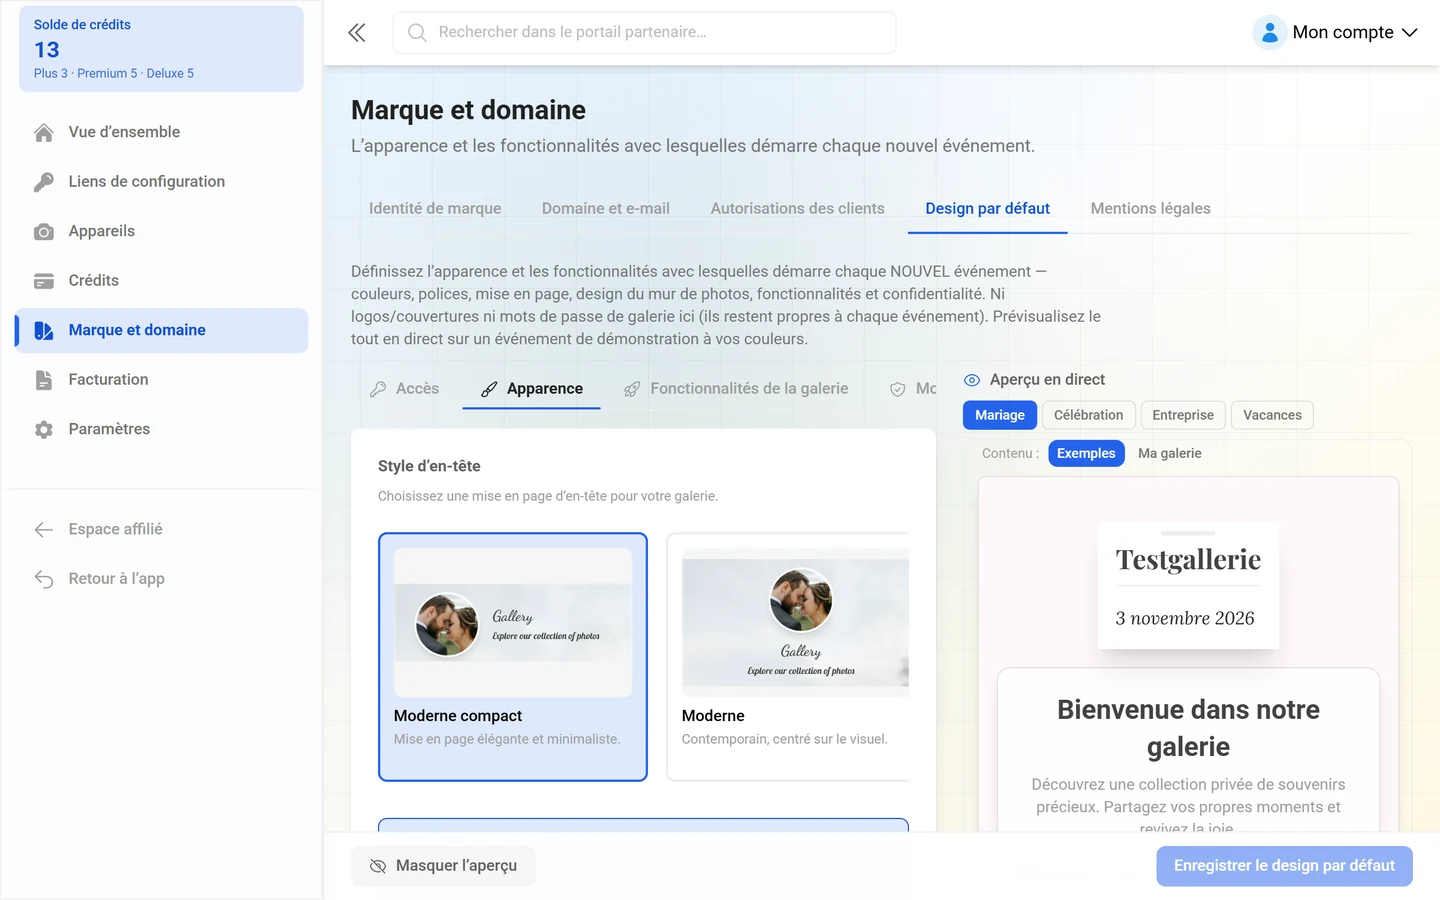Screen dimensions: 1440x900
Task: Click the Appareils camera icon
Action: 44,232
